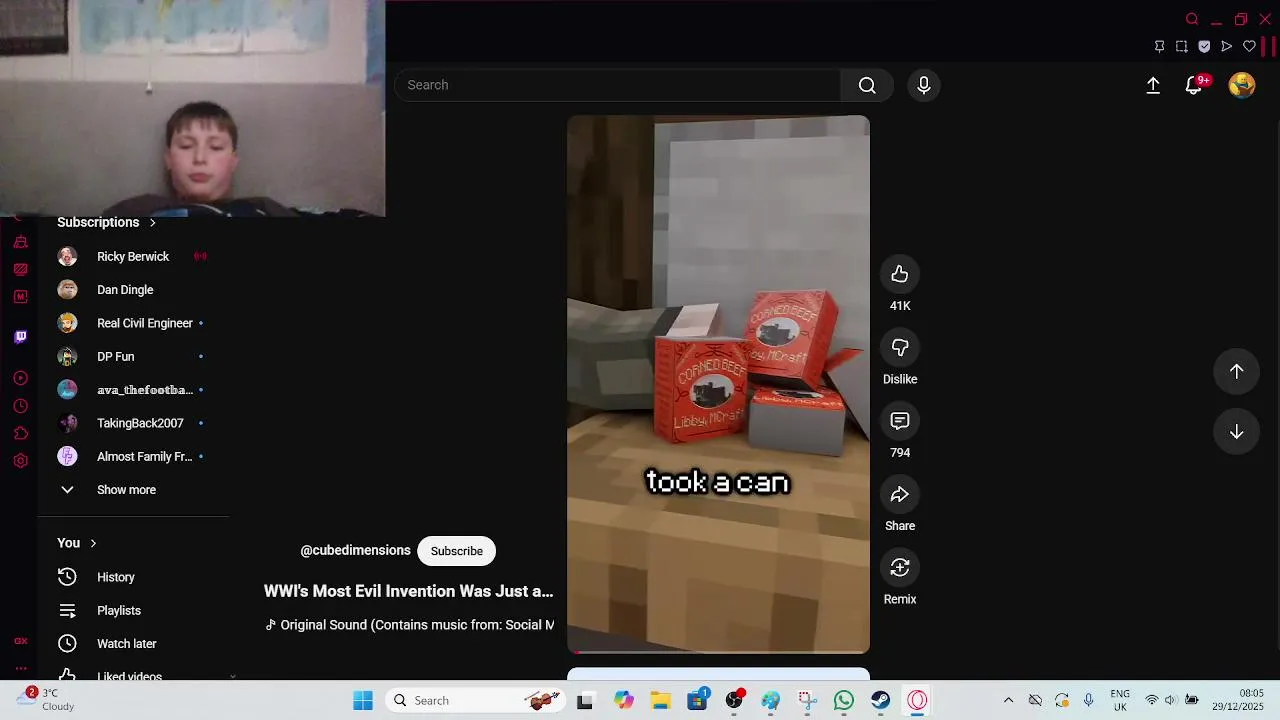Go to previous Short with up arrow

(1237, 371)
